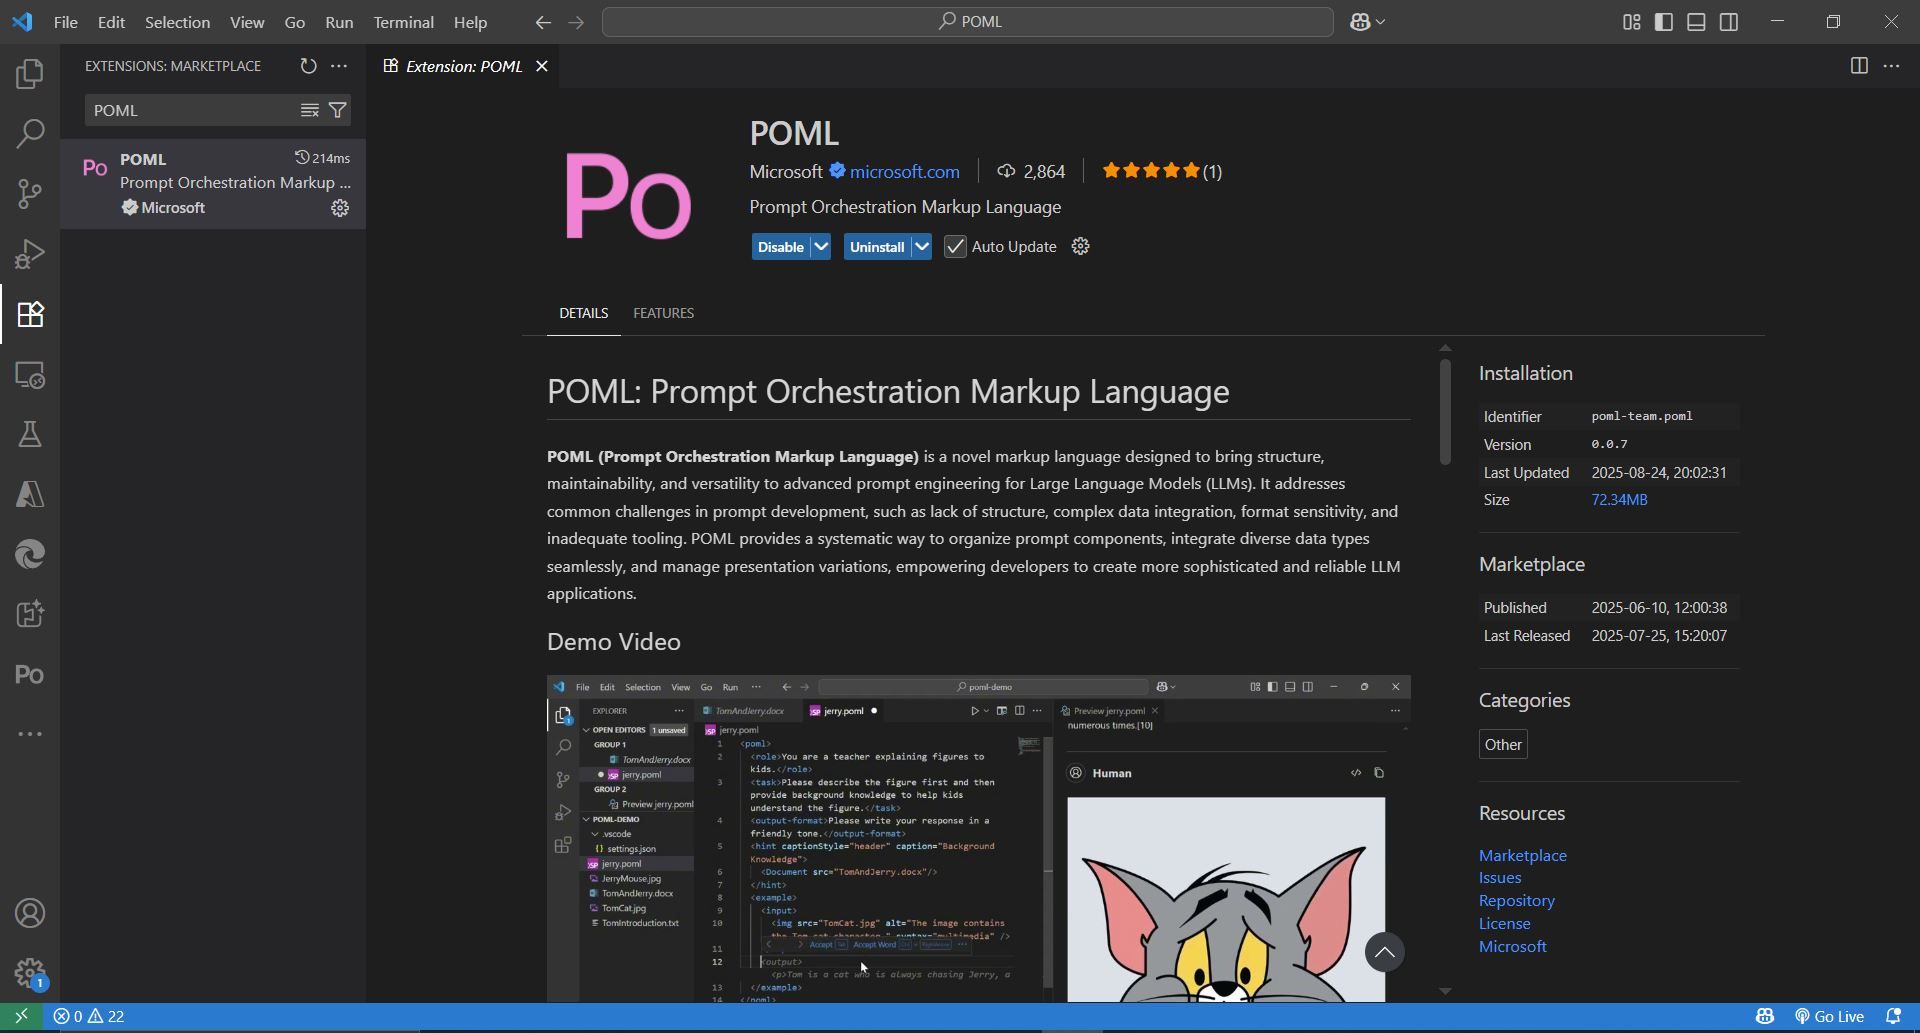Expand the Disable button dropdown arrow
1920x1033 pixels.
pos(820,247)
